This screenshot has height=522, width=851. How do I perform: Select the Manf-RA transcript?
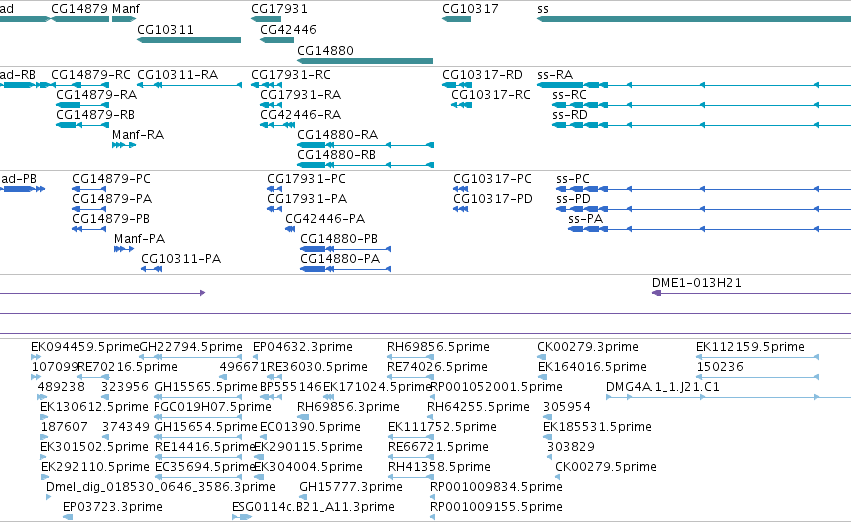click(x=138, y=135)
